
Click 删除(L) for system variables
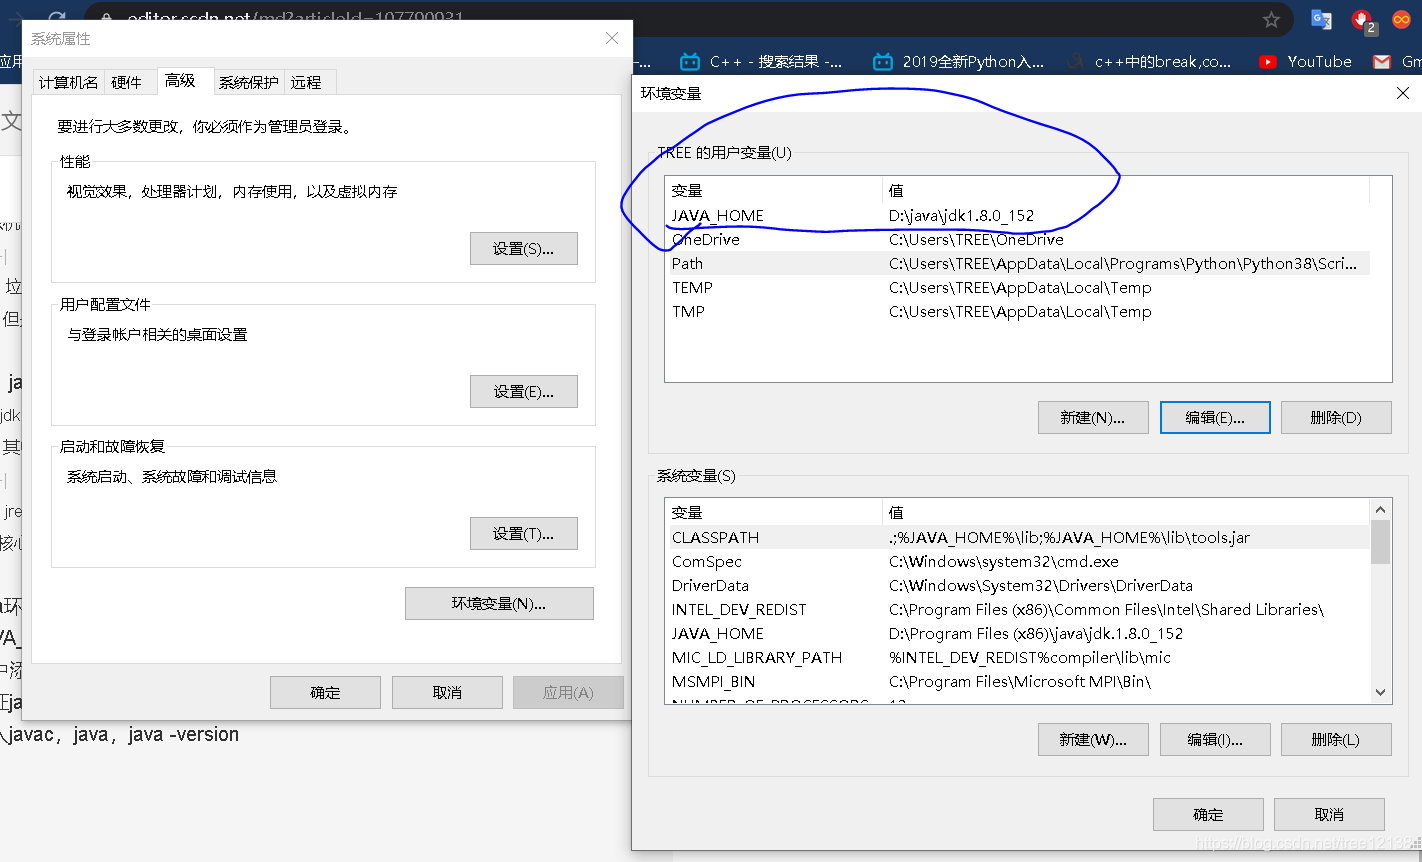pos(1336,740)
